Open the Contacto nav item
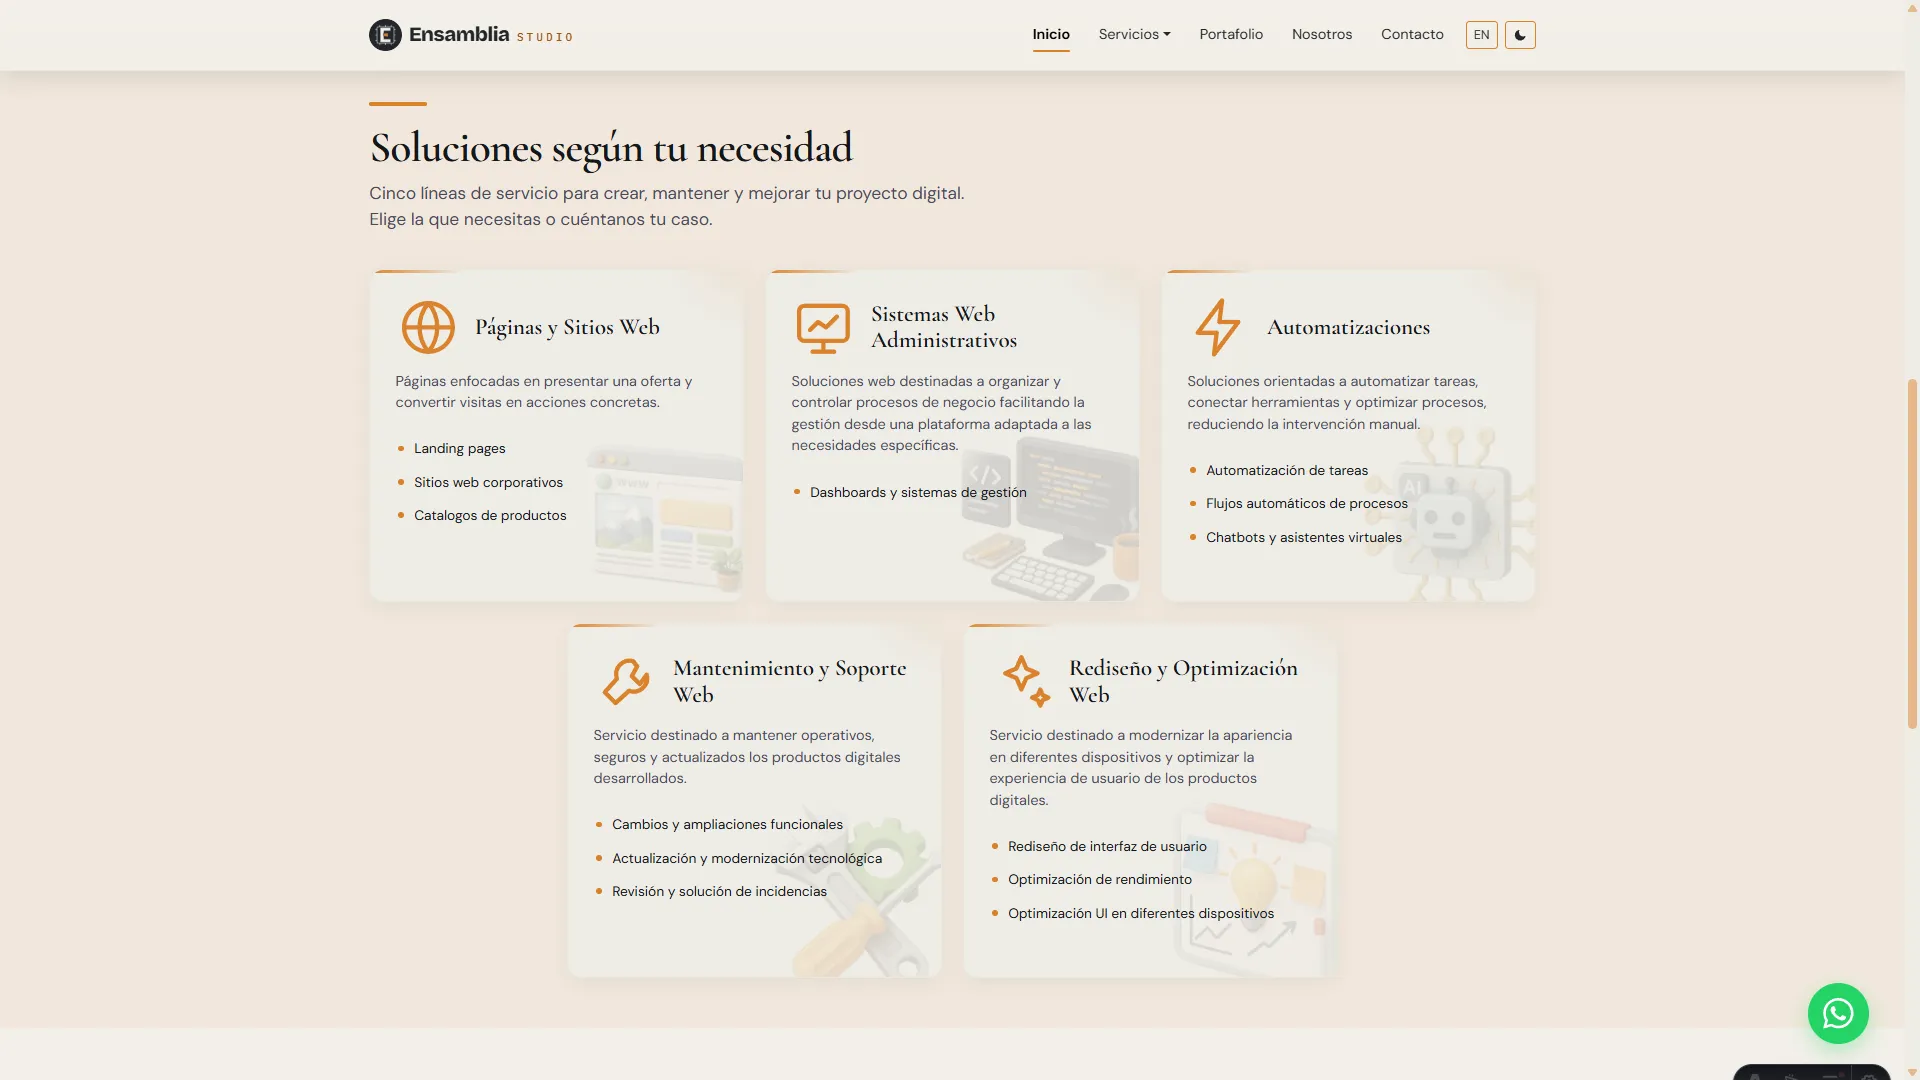Image resolution: width=1920 pixels, height=1080 pixels. tap(1412, 34)
